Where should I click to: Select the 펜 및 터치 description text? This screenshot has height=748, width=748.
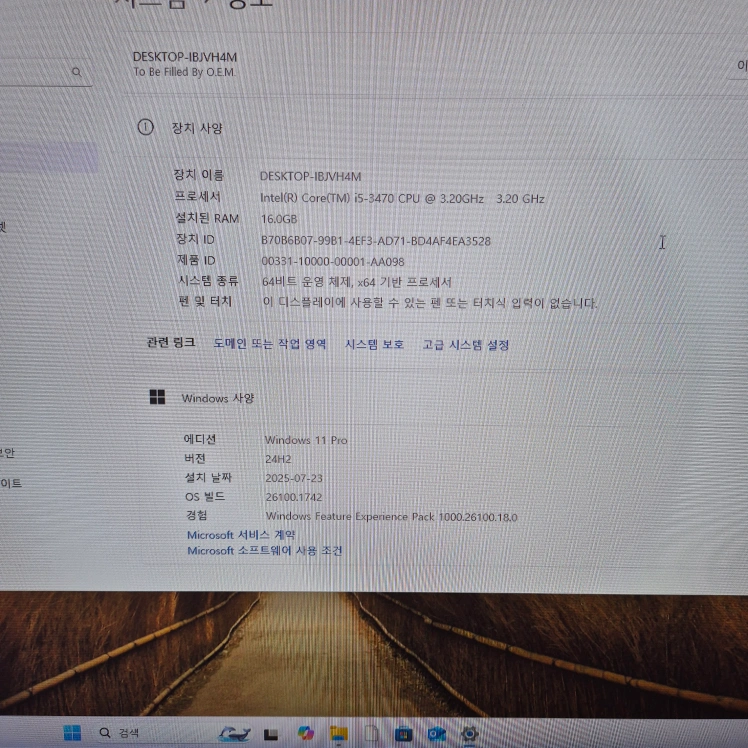point(430,302)
